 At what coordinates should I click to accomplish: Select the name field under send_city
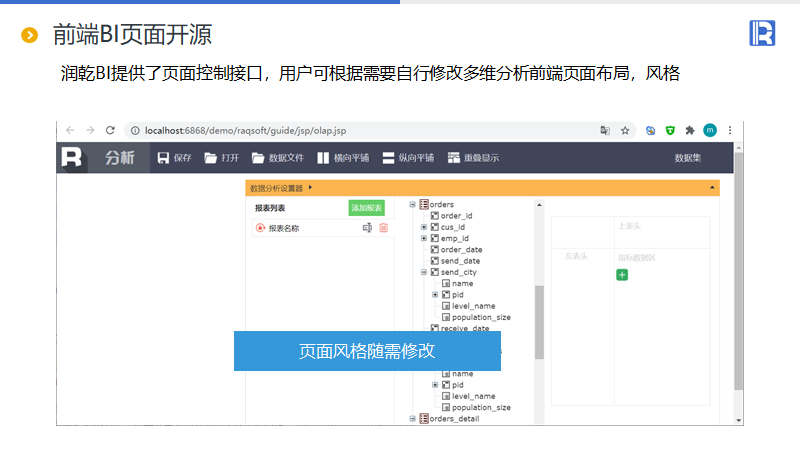tap(463, 283)
